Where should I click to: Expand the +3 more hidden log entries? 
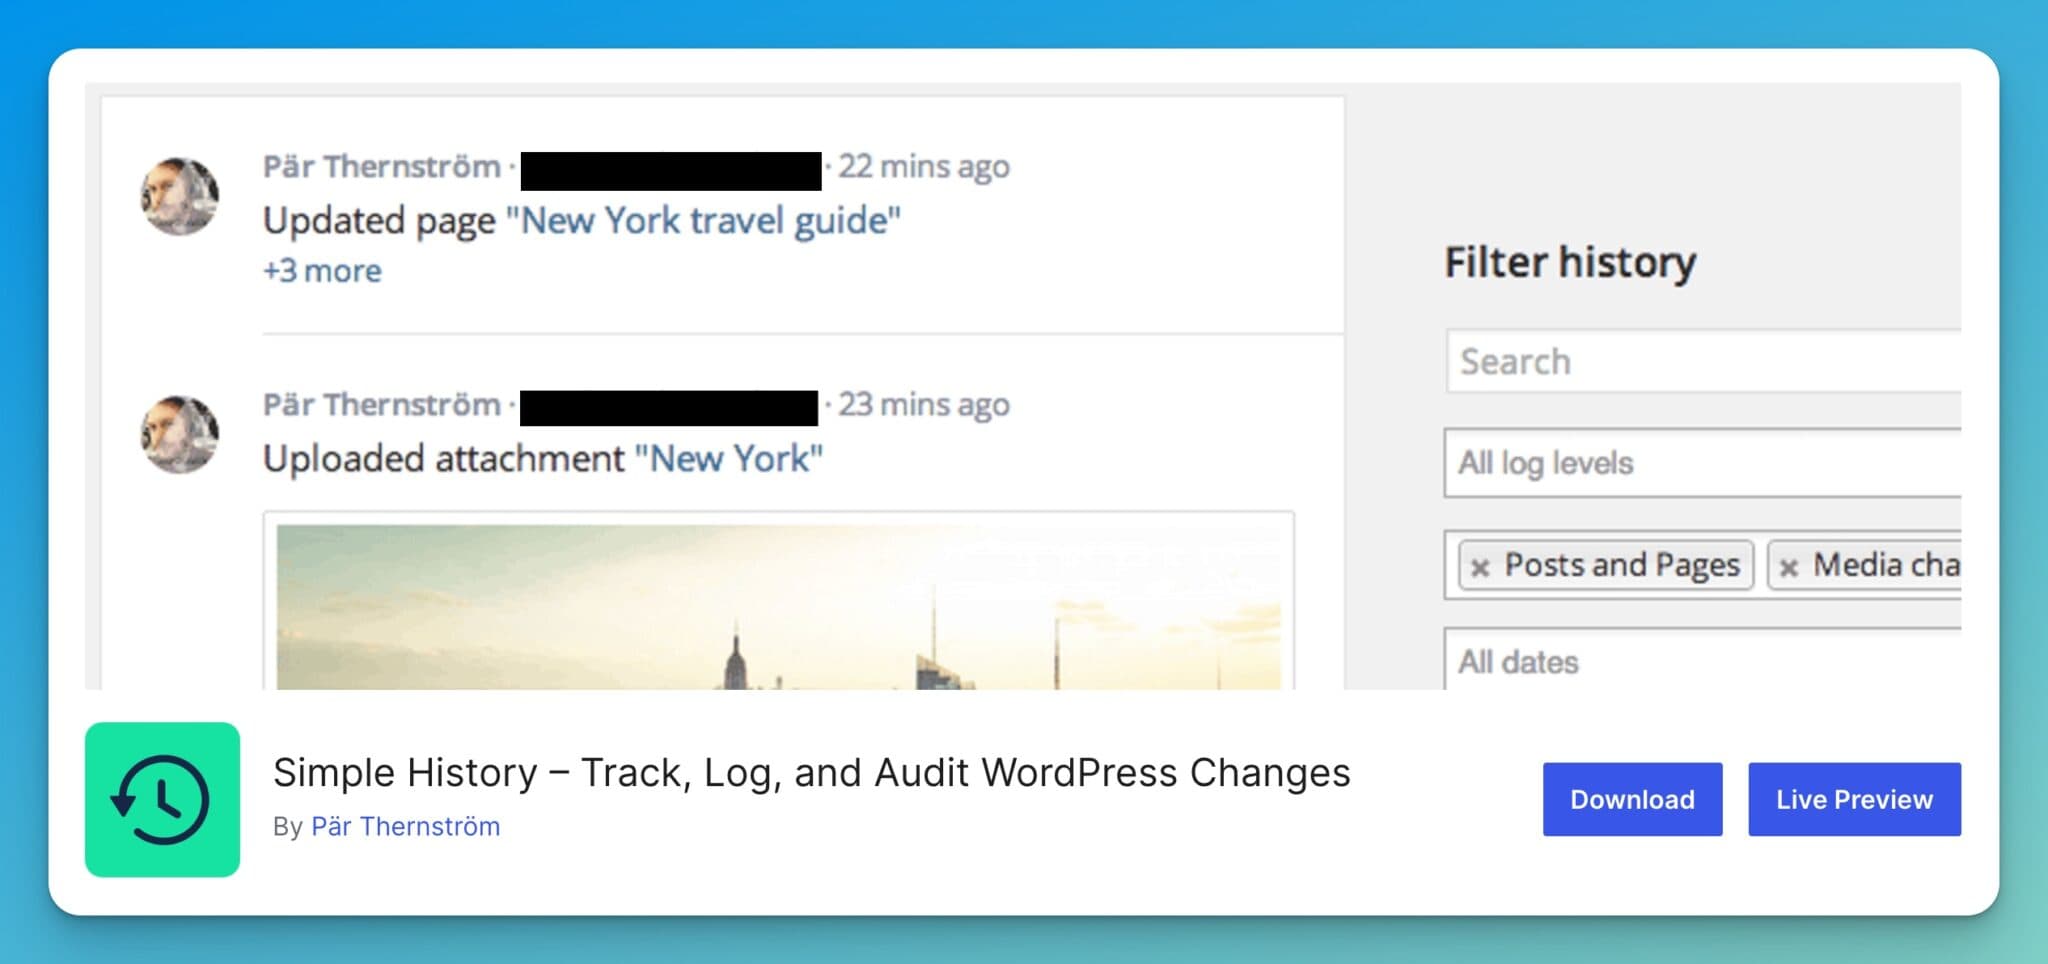(321, 269)
